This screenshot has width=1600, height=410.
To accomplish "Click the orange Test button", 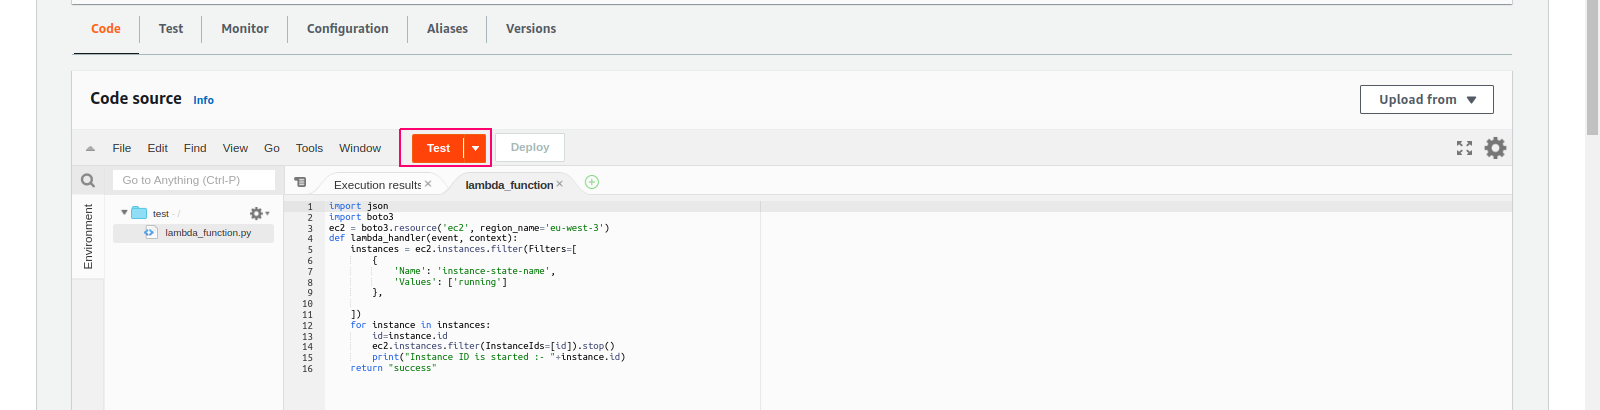I will [x=438, y=148].
